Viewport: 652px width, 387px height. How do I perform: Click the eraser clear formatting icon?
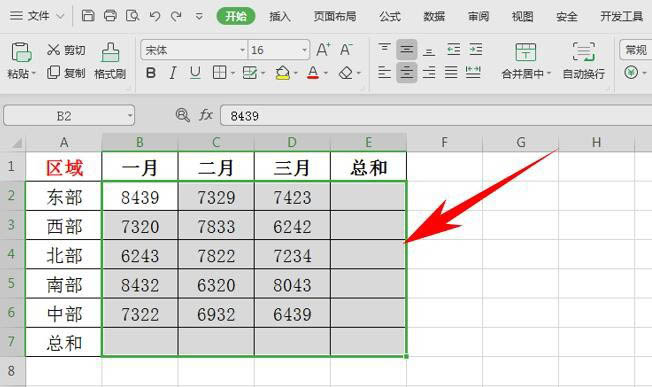pyautogui.click(x=346, y=73)
